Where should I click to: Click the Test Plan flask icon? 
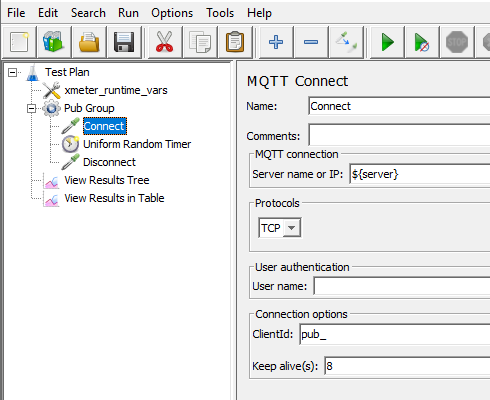pos(33,73)
